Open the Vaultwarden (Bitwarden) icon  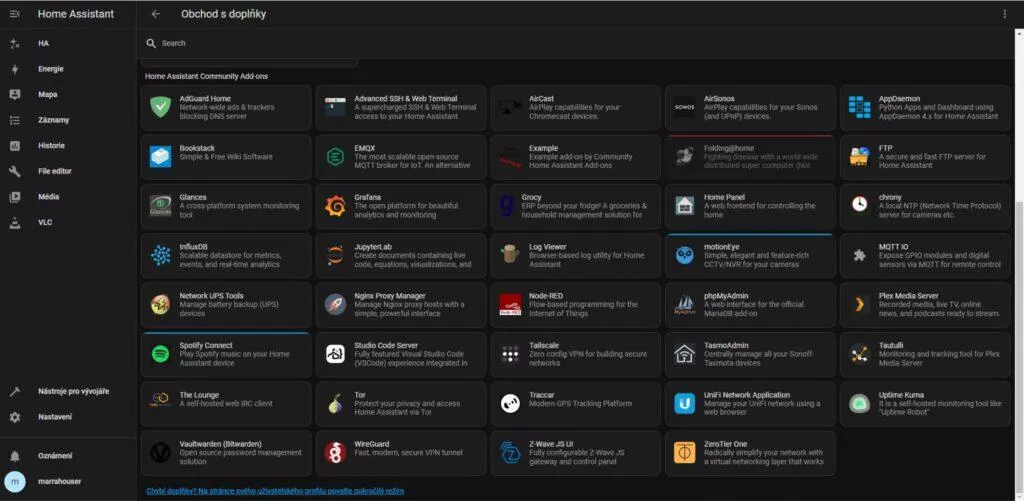pyautogui.click(x=160, y=453)
